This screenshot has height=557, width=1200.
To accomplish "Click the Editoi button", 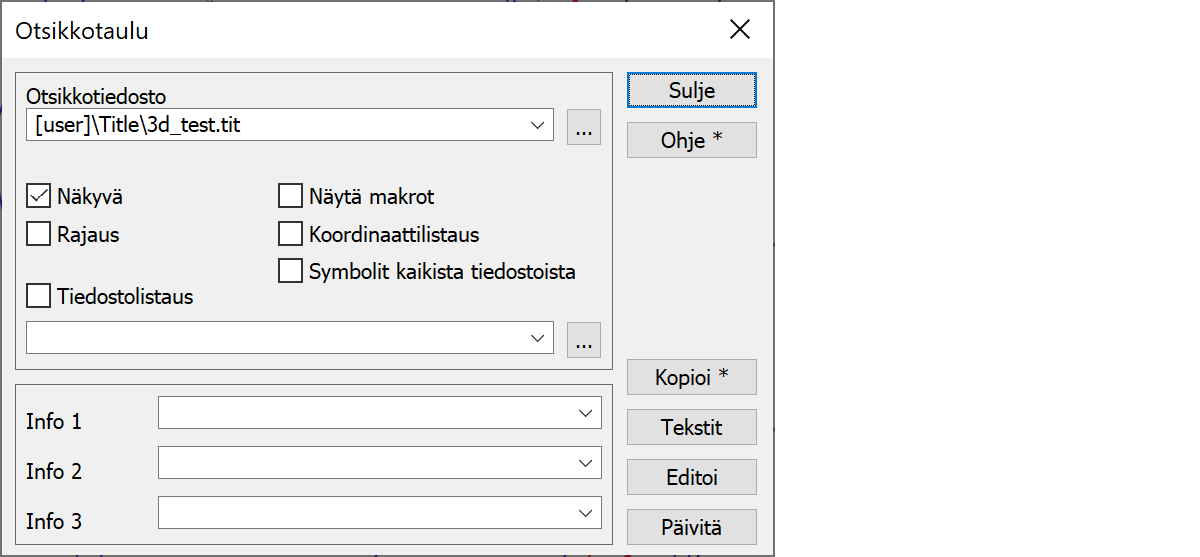I will [x=691, y=477].
